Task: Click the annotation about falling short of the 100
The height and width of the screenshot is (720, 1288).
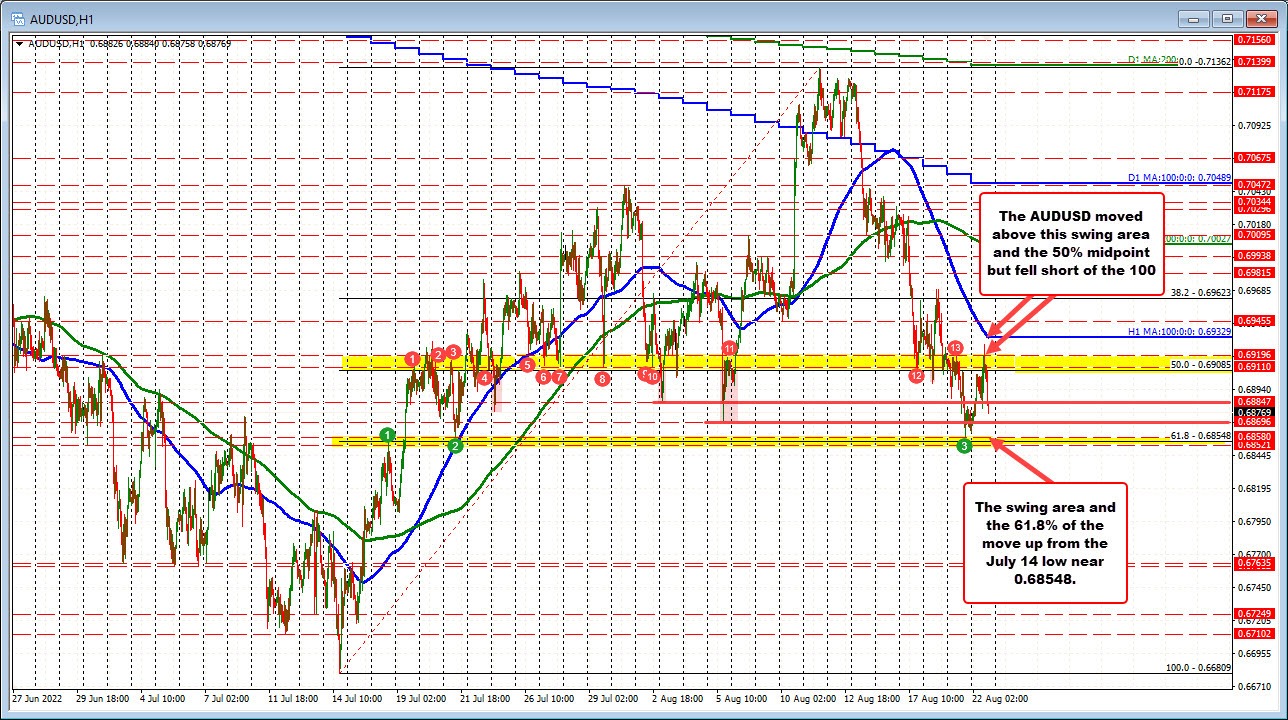Action: [1073, 242]
